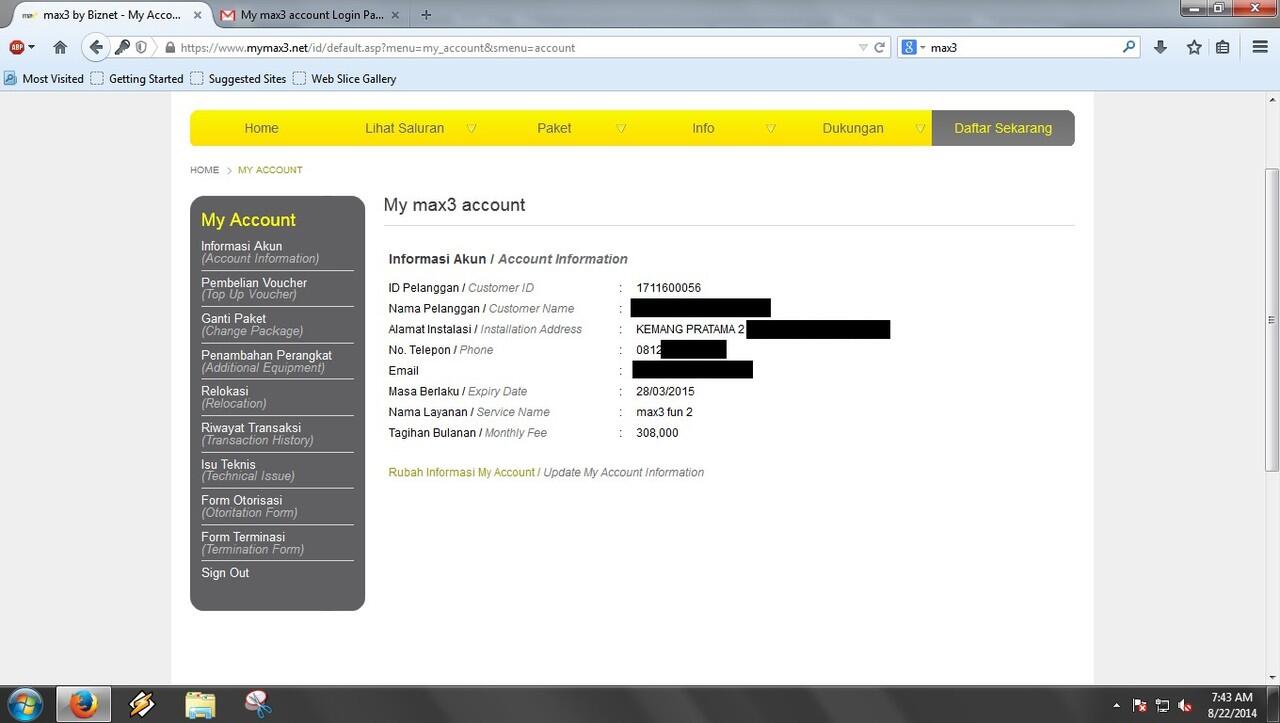Open Informasi Akun in sidebar
Screen dimensions: 1280x723
[x=260, y=252]
